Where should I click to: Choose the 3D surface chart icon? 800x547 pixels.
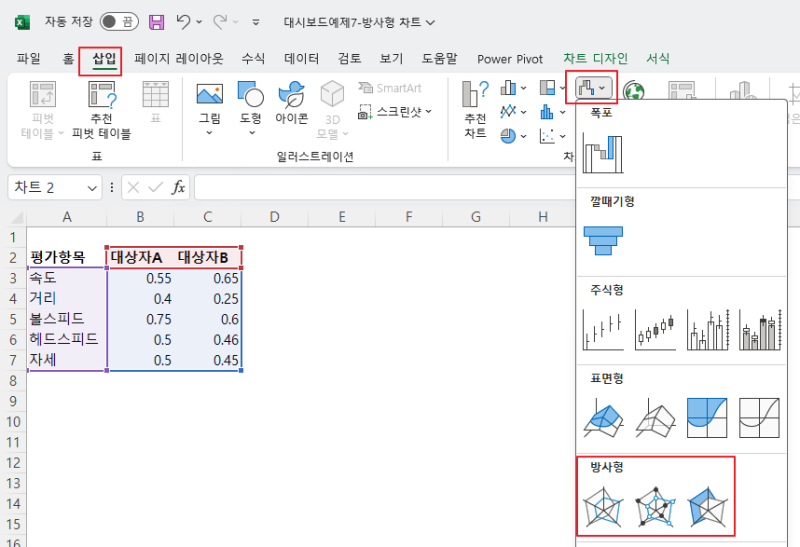(603, 418)
